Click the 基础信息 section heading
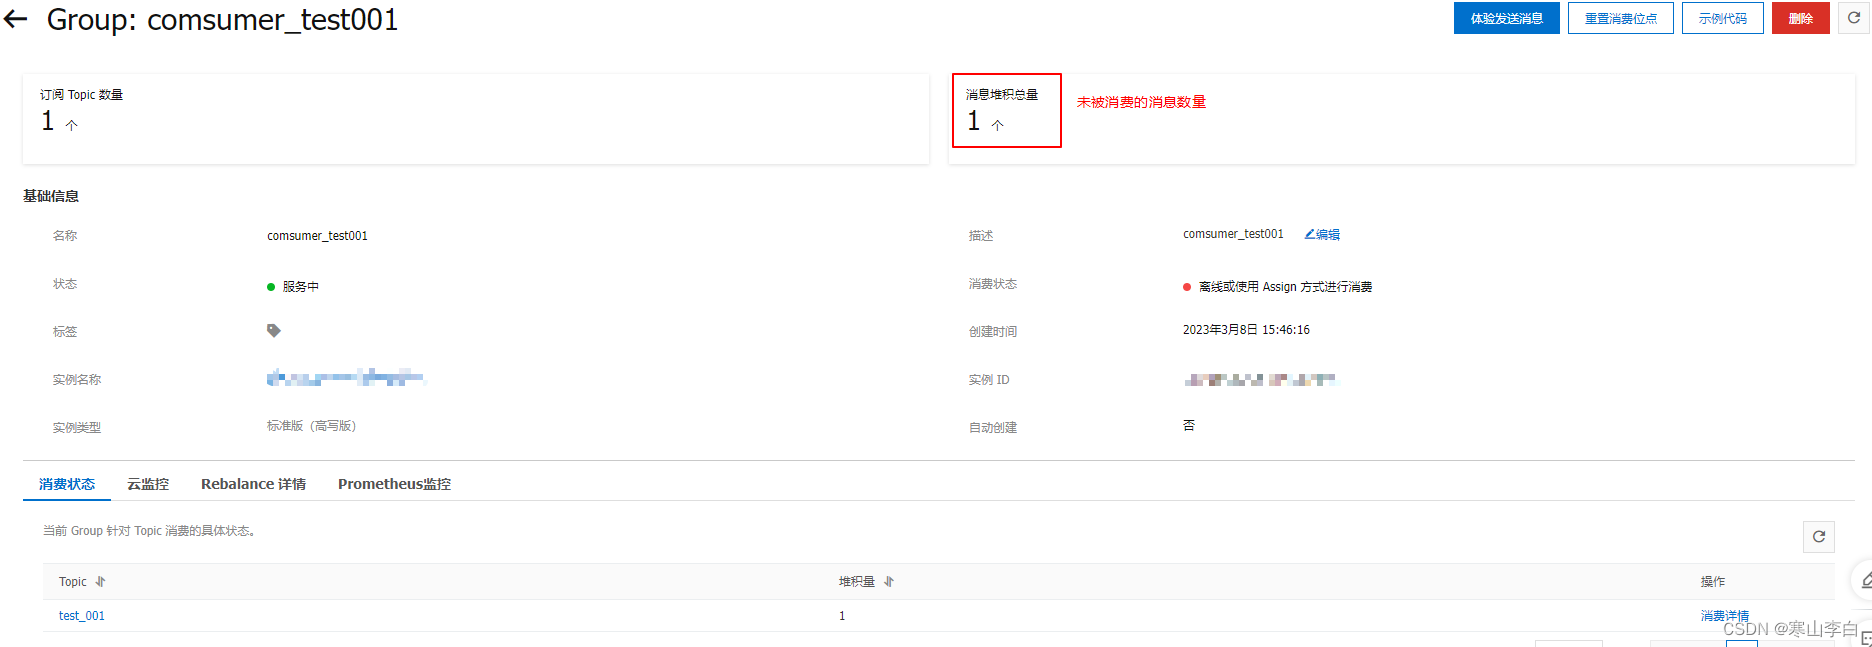This screenshot has width=1872, height=647. [x=51, y=196]
